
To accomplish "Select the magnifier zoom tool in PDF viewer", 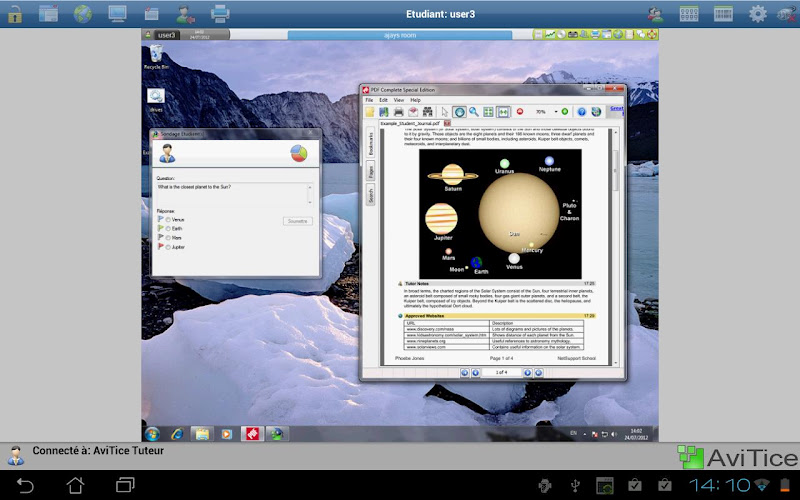I will pyautogui.click(x=474, y=112).
